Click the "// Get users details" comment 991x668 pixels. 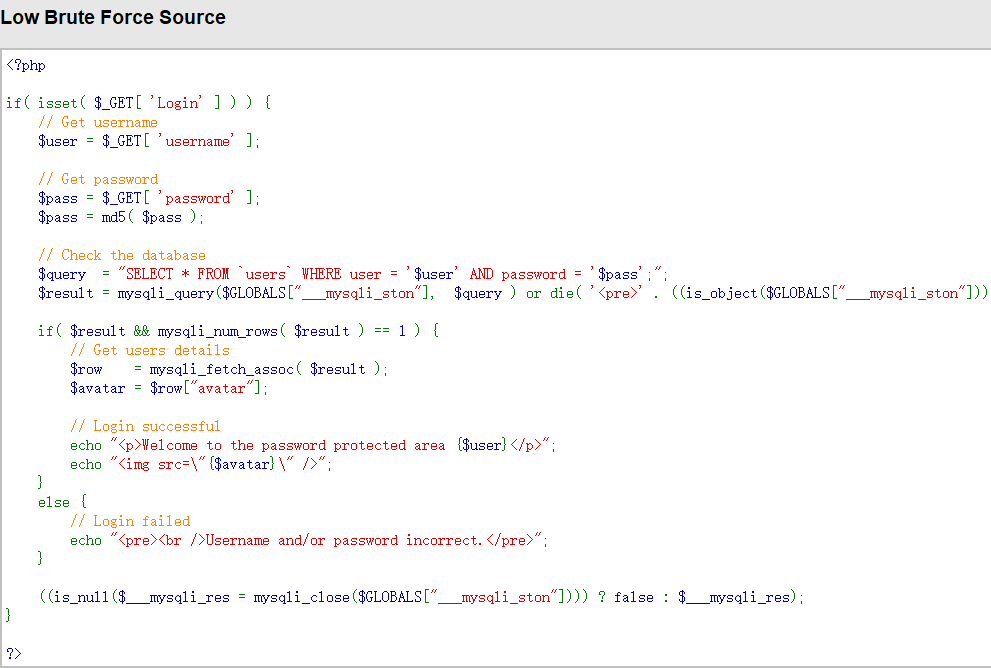[x=150, y=350]
